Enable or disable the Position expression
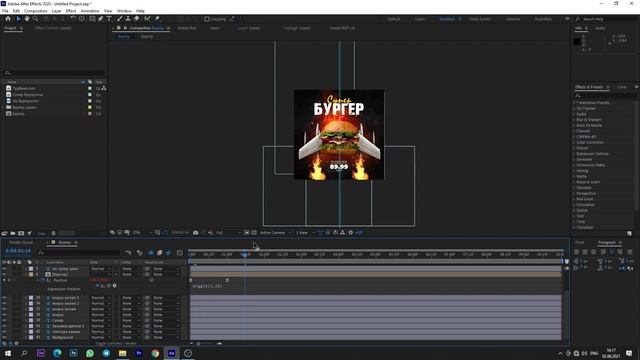Viewport: 640px width, 360px height. coord(98,286)
